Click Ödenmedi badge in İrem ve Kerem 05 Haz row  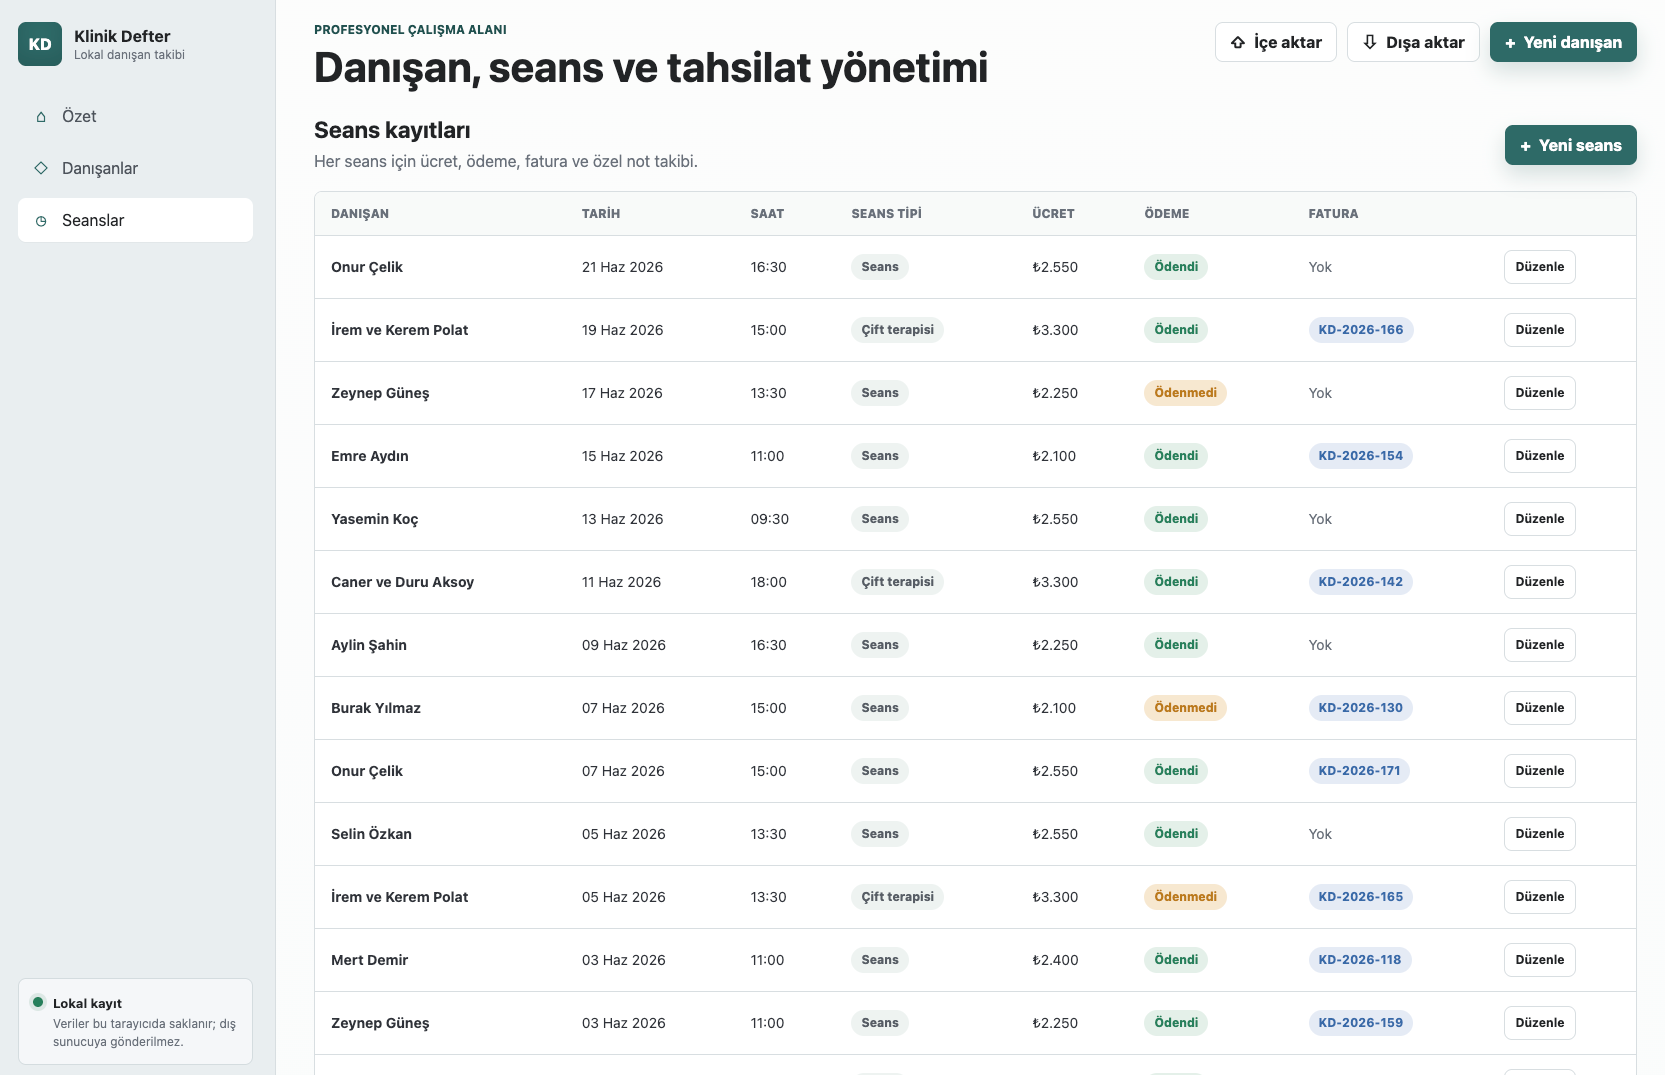click(1185, 897)
